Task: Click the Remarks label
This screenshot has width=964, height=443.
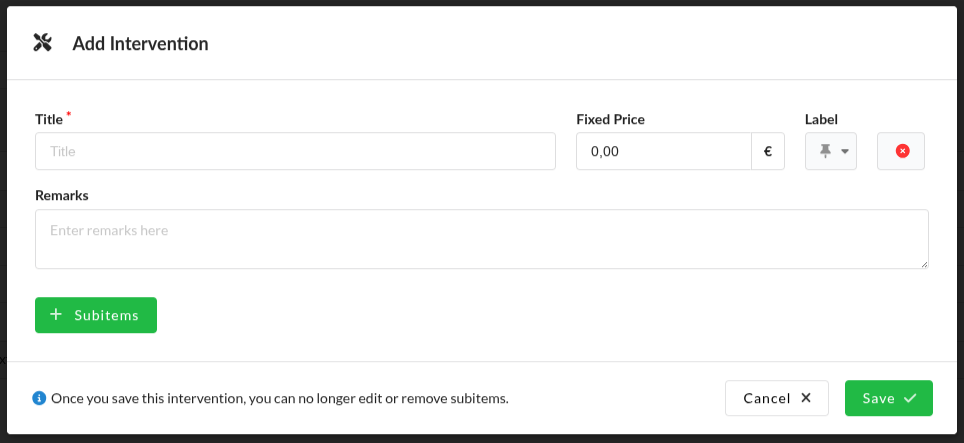Action: point(61,195)
